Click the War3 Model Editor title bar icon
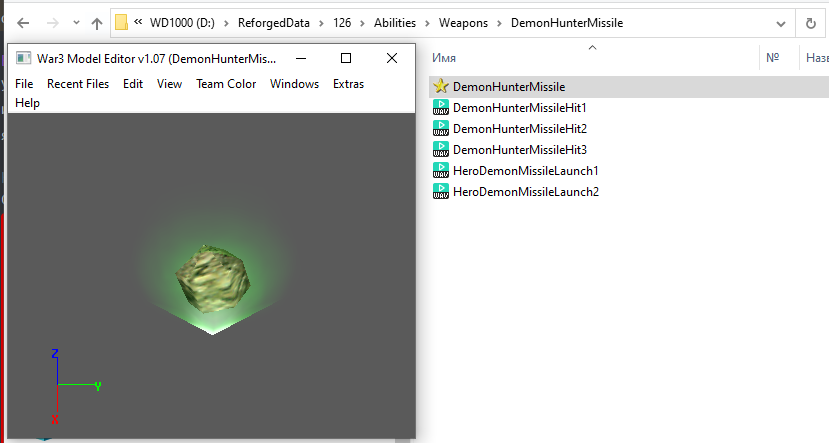The image size is (829, 443). (x=23, y=58)
